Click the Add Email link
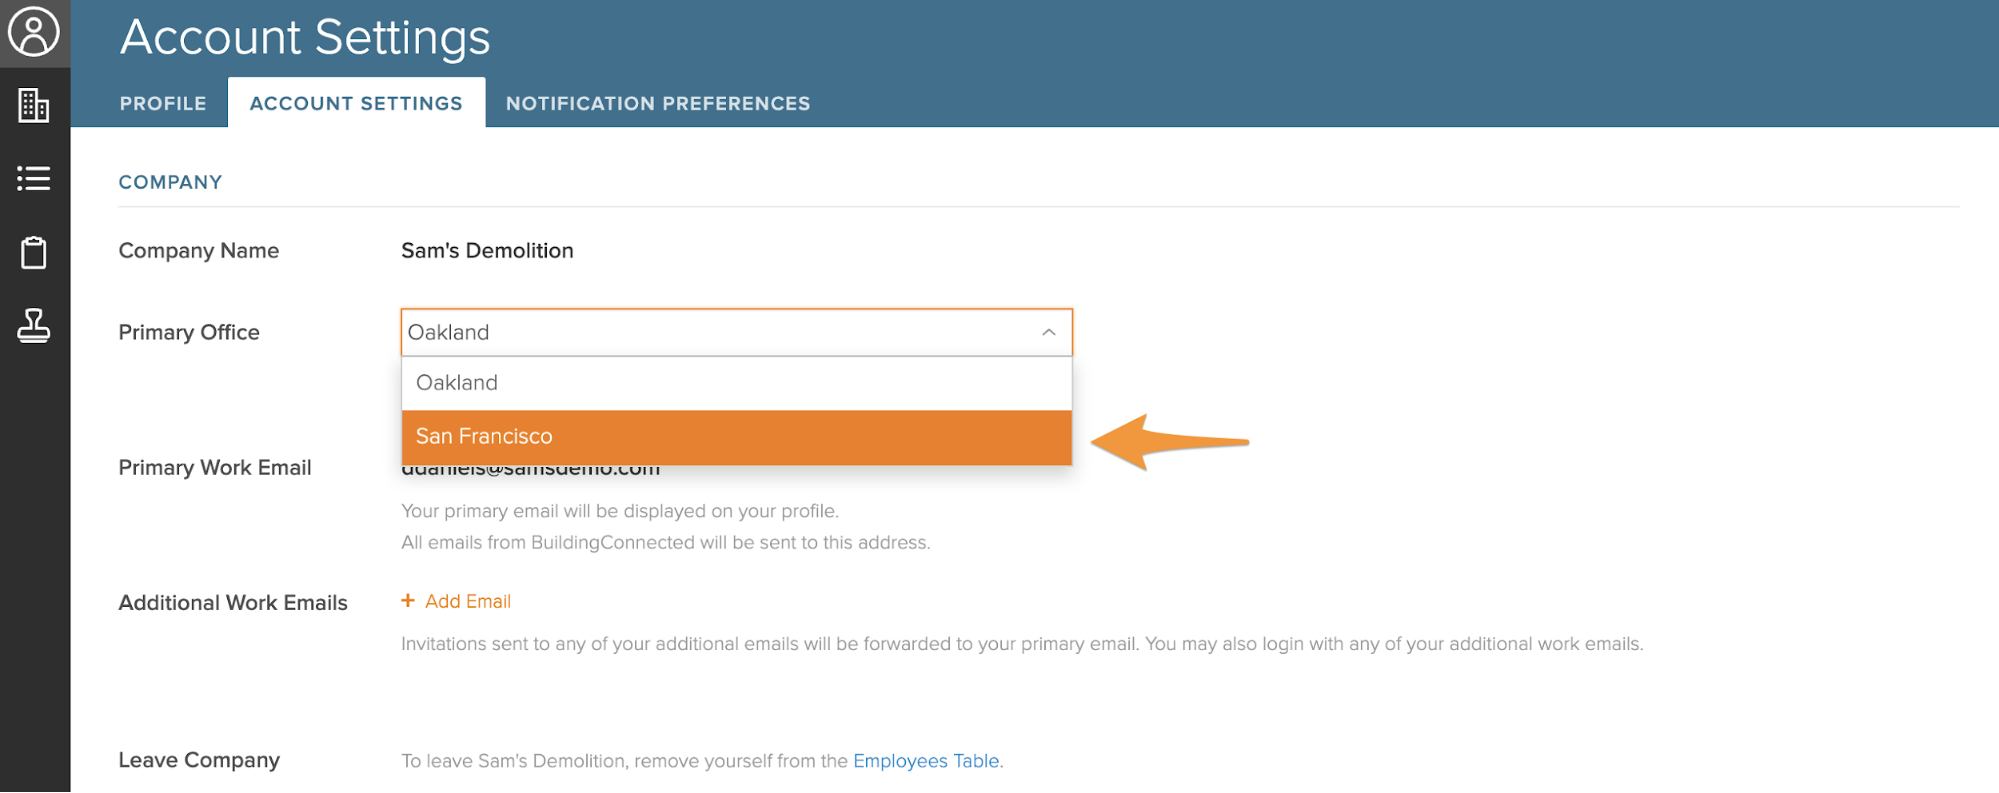Image resolution: width=1999 pixels, height=793 pixels. click(468, 601)
